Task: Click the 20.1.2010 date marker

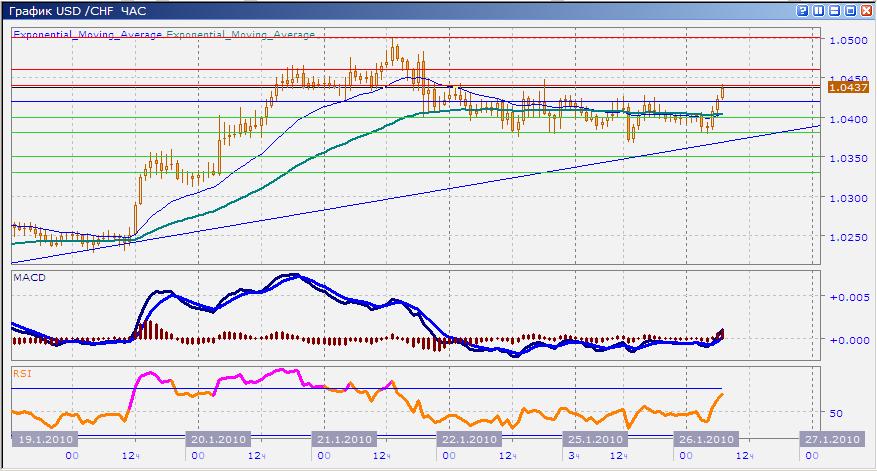Action: [x=220, y=439]
